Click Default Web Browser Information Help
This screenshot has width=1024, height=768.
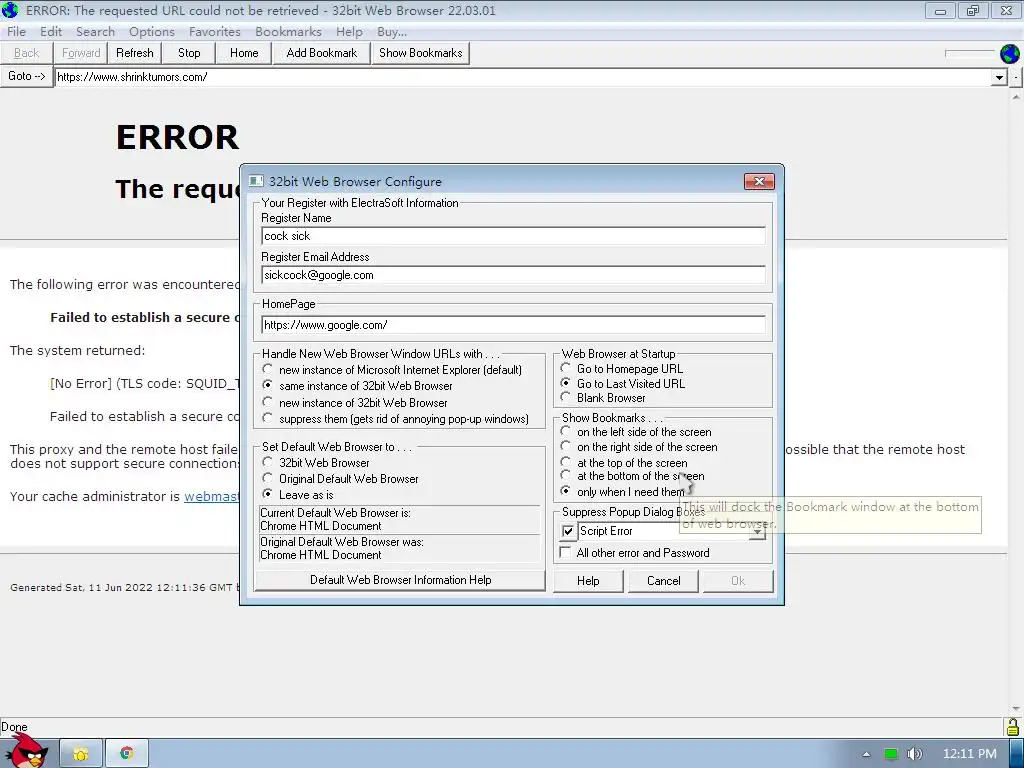point(400,580)
